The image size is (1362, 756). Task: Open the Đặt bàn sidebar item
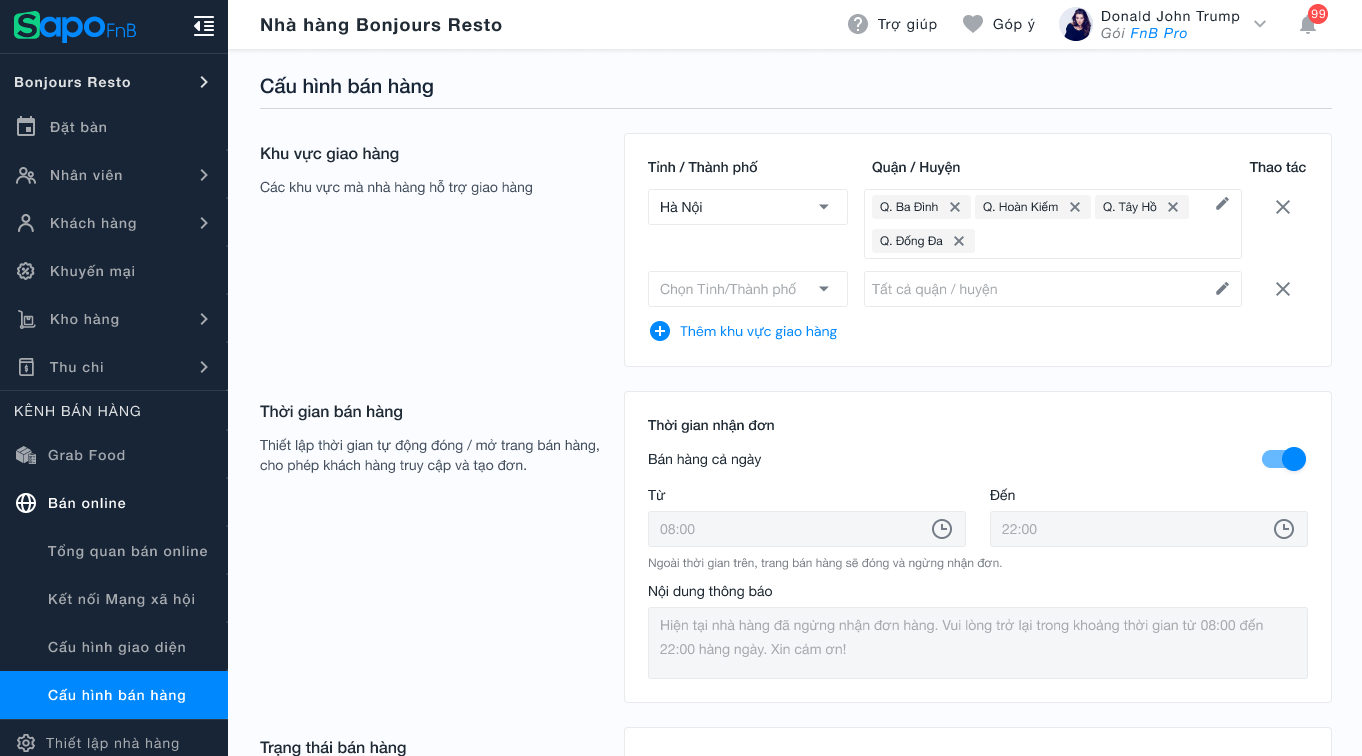[78, 127]
